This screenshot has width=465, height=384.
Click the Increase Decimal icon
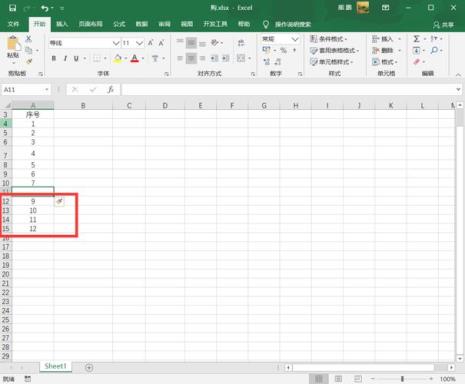point(267,61)
